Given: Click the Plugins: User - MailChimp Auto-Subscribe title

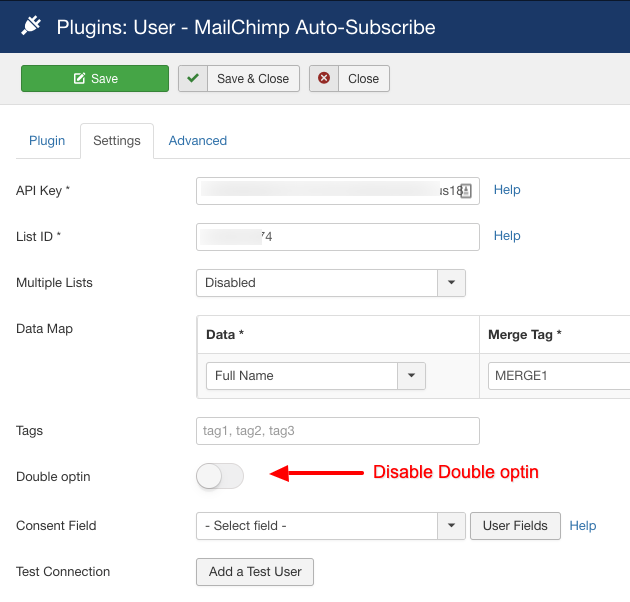Looking at the screenshot, I should (246, 27).
